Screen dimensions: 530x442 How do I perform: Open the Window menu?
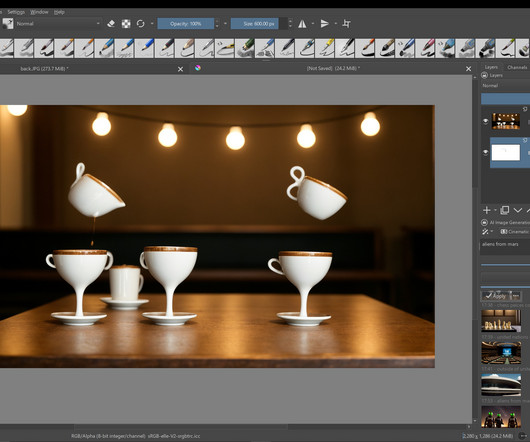pyautogui.click(x=39, y=12)
